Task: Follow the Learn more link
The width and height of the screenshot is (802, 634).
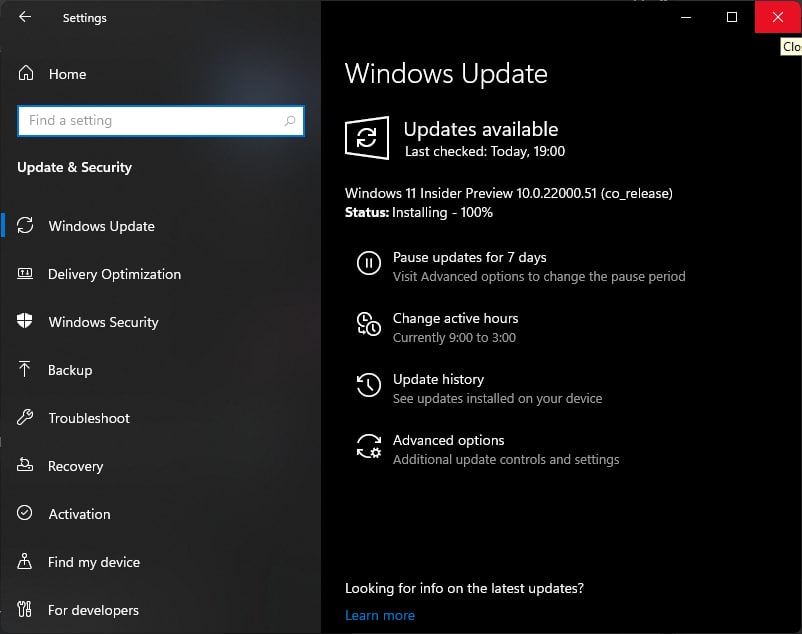Action: point(380,615)
